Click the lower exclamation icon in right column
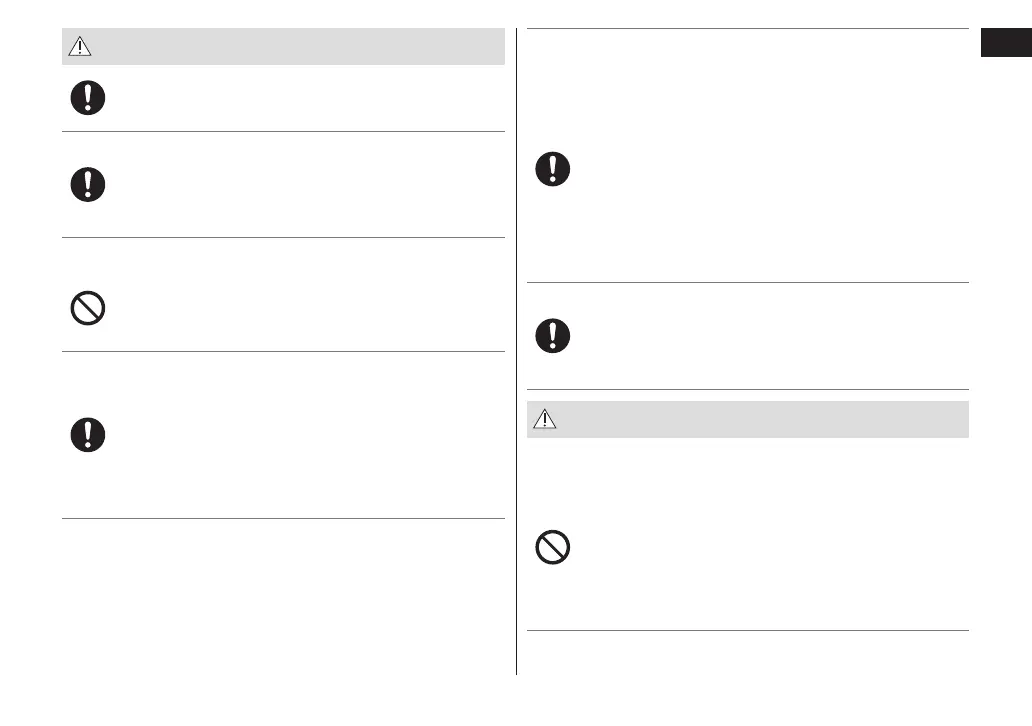Screen dimensions: 1032x726 coord(553,335)
